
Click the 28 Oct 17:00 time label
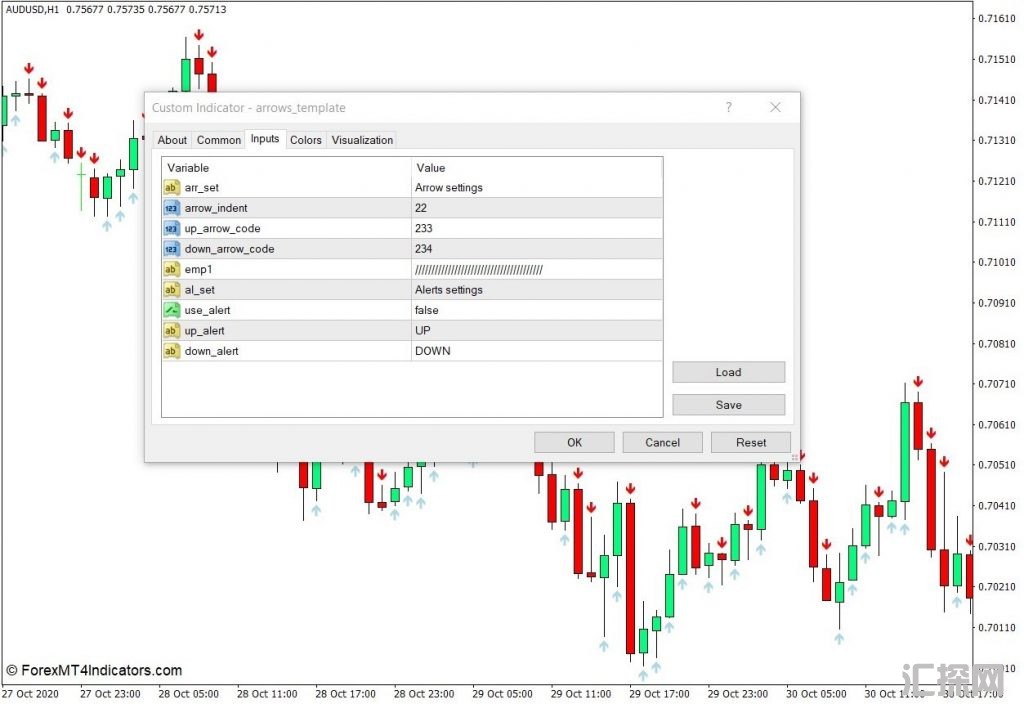coord(345,694)
